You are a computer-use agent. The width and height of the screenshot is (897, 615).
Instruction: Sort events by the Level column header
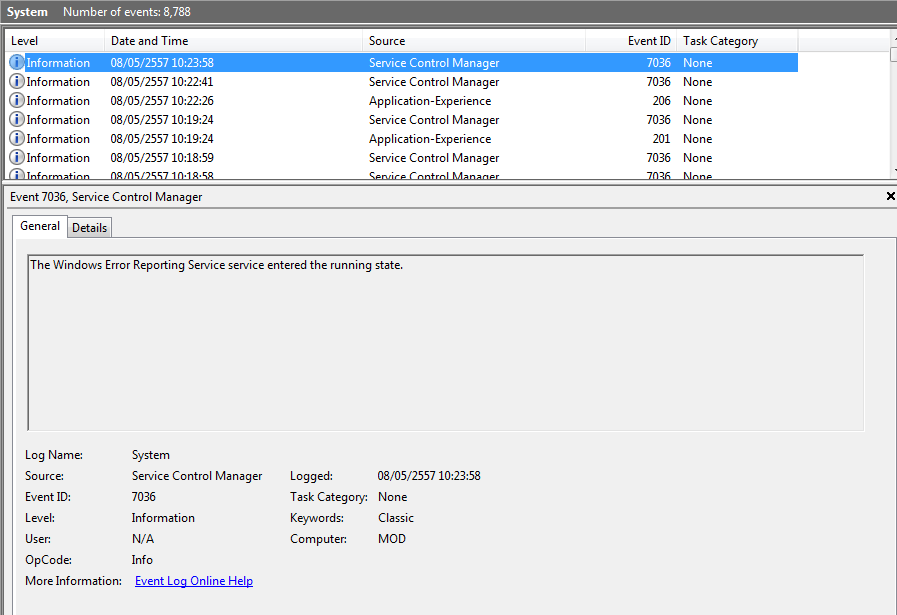coord(55,41)
